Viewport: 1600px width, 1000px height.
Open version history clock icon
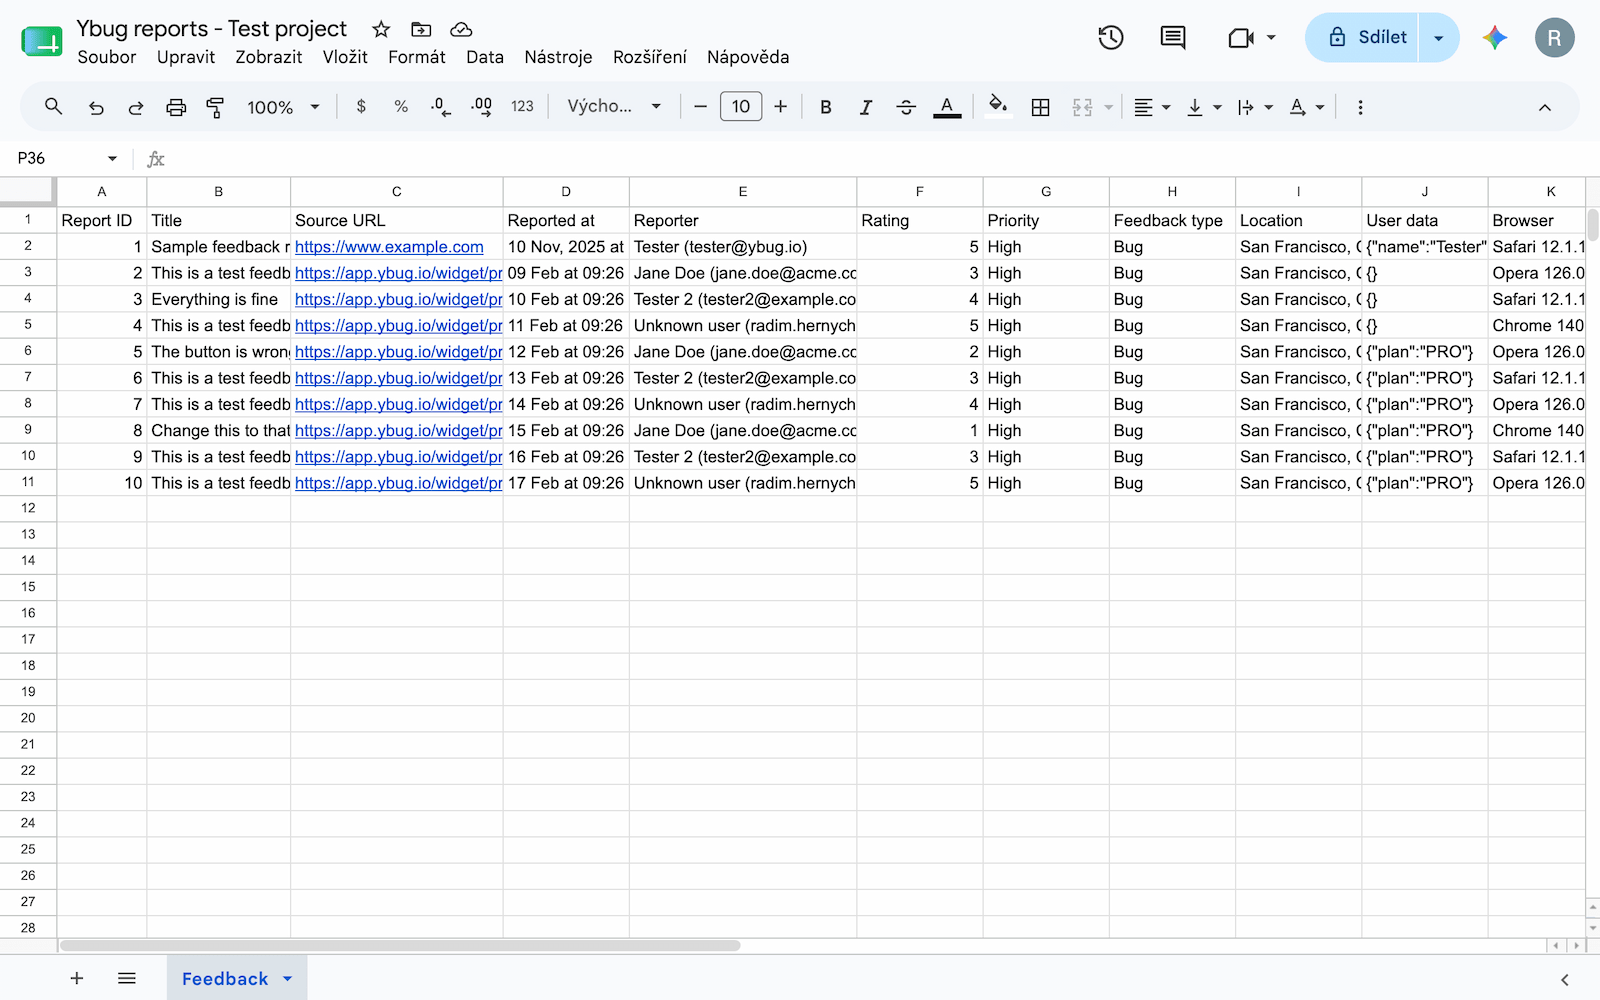1110,38
